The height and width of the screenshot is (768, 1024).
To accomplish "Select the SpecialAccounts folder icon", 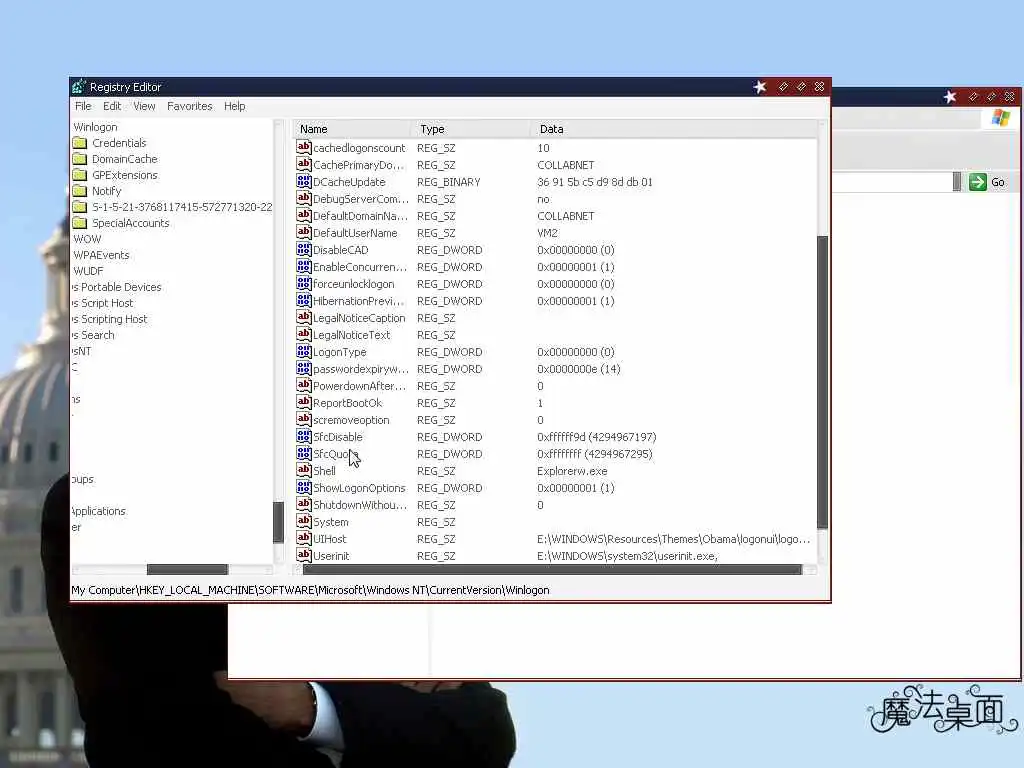I will 80,223.
